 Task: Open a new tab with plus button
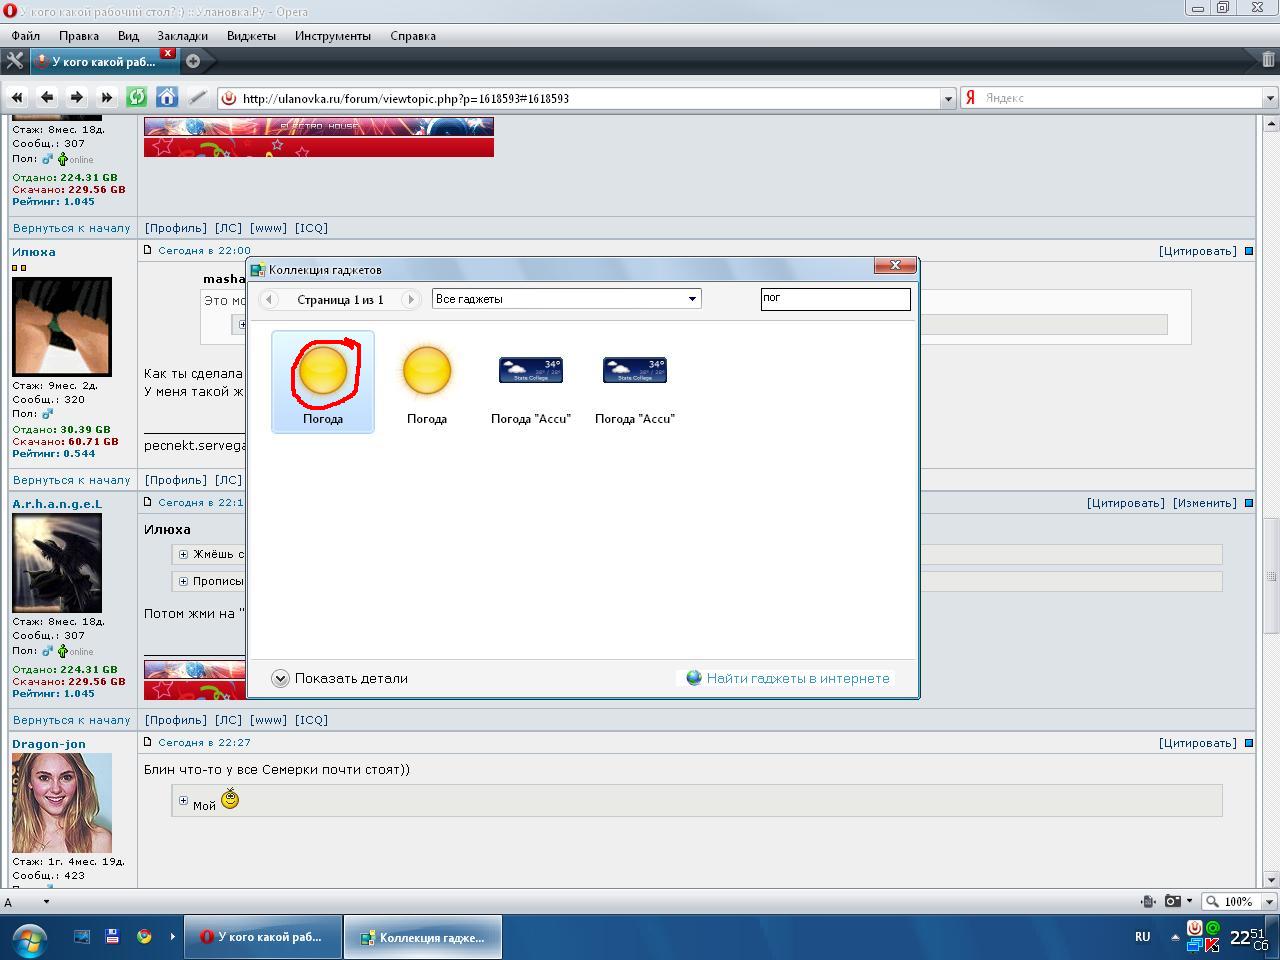[x=193, y=61]
